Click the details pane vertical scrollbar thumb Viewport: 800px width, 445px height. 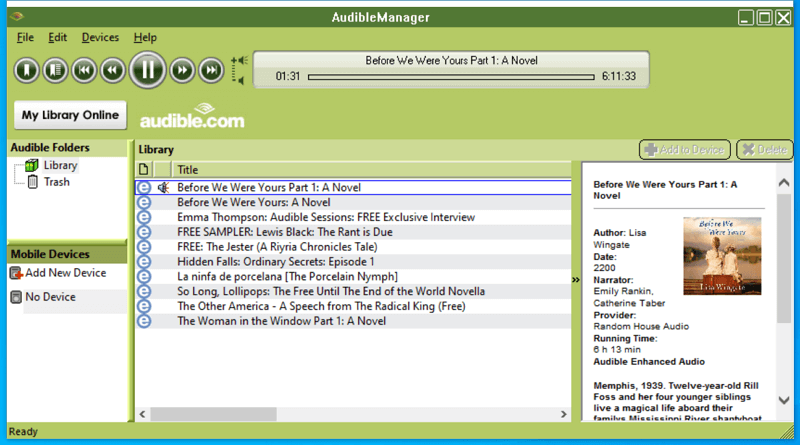coord(784,258)
